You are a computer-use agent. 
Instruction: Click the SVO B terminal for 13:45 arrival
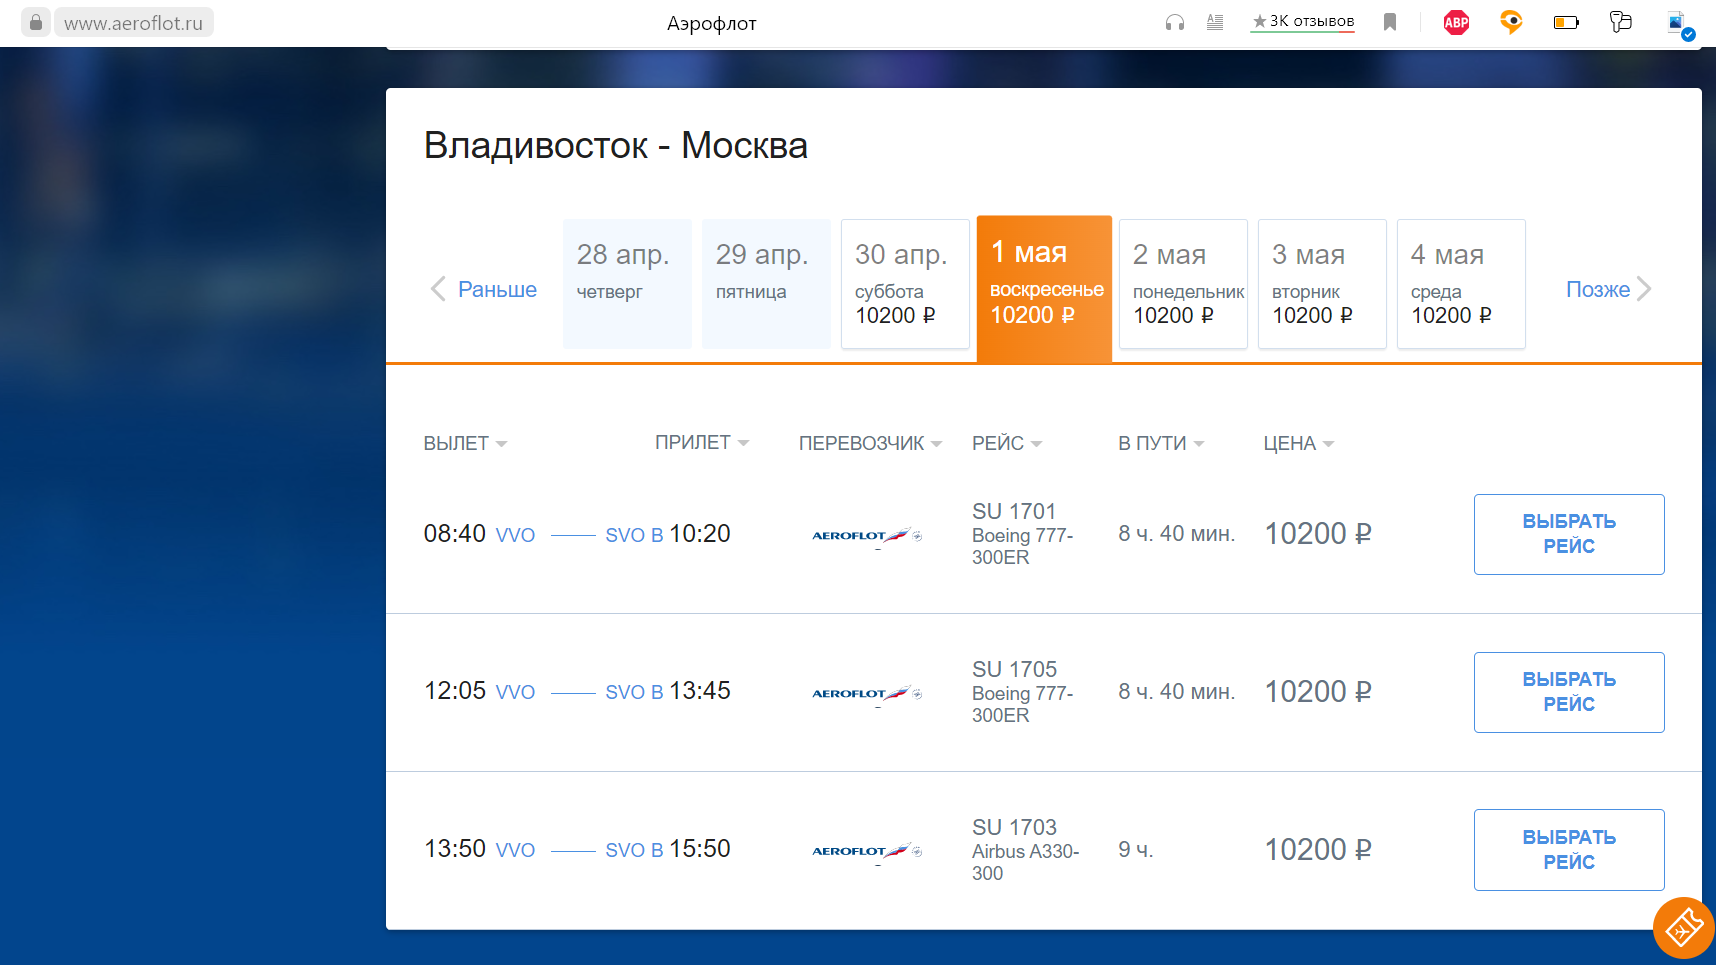(634, 692)
